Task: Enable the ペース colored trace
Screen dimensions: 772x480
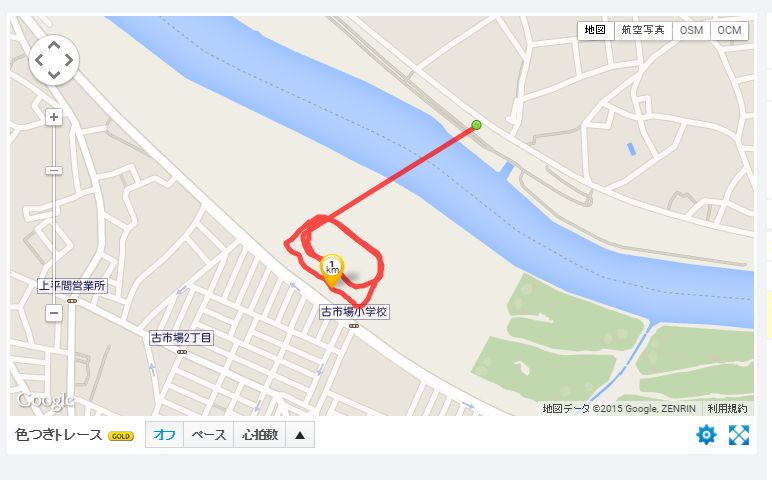Action: pos(209,435)
